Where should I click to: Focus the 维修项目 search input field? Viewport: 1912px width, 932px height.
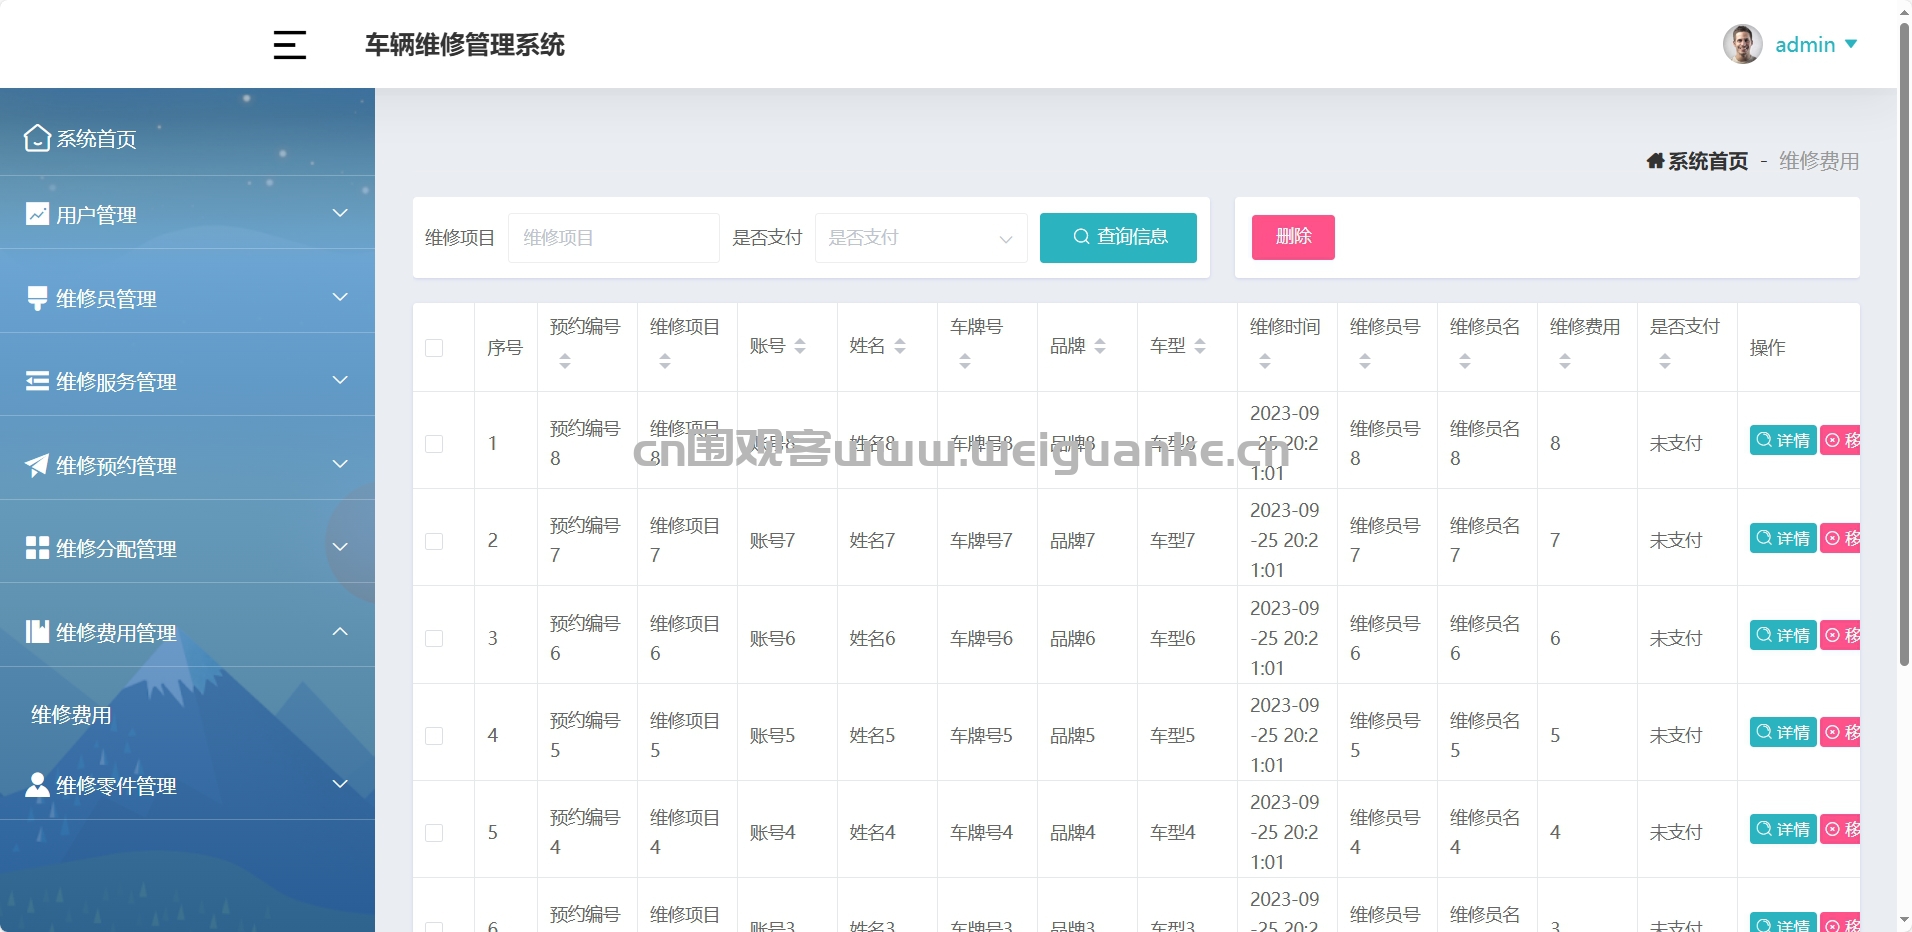click(x=614, y=238)
